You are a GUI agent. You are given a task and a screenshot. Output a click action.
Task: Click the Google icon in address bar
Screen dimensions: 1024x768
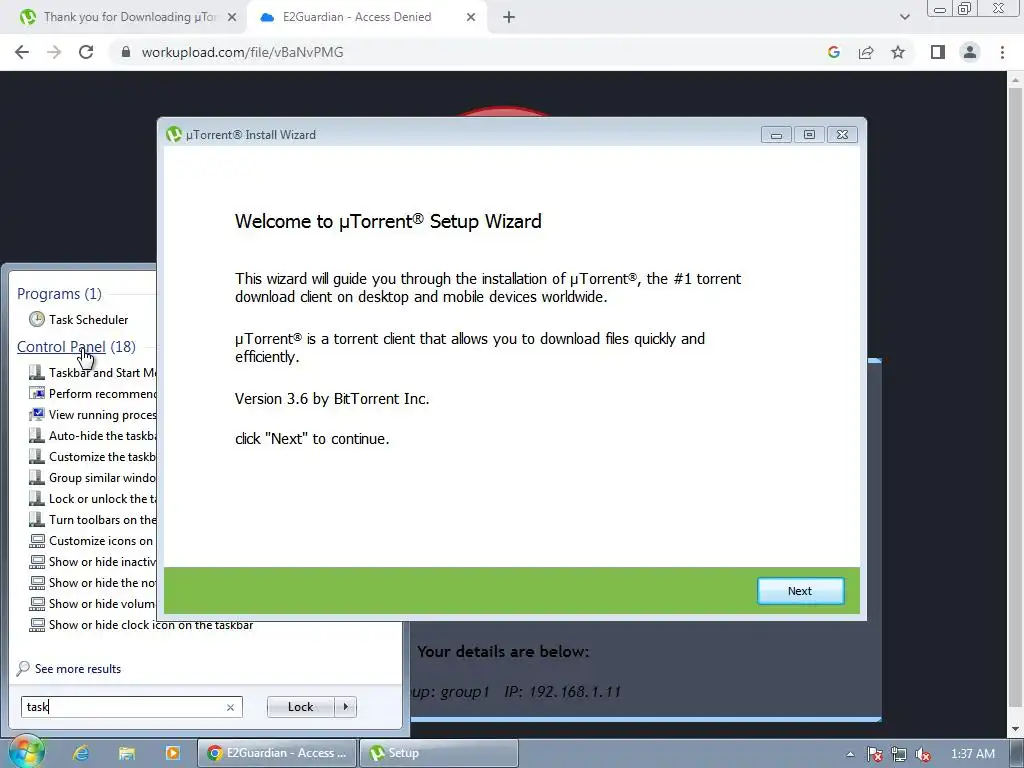tap(833, 52)
